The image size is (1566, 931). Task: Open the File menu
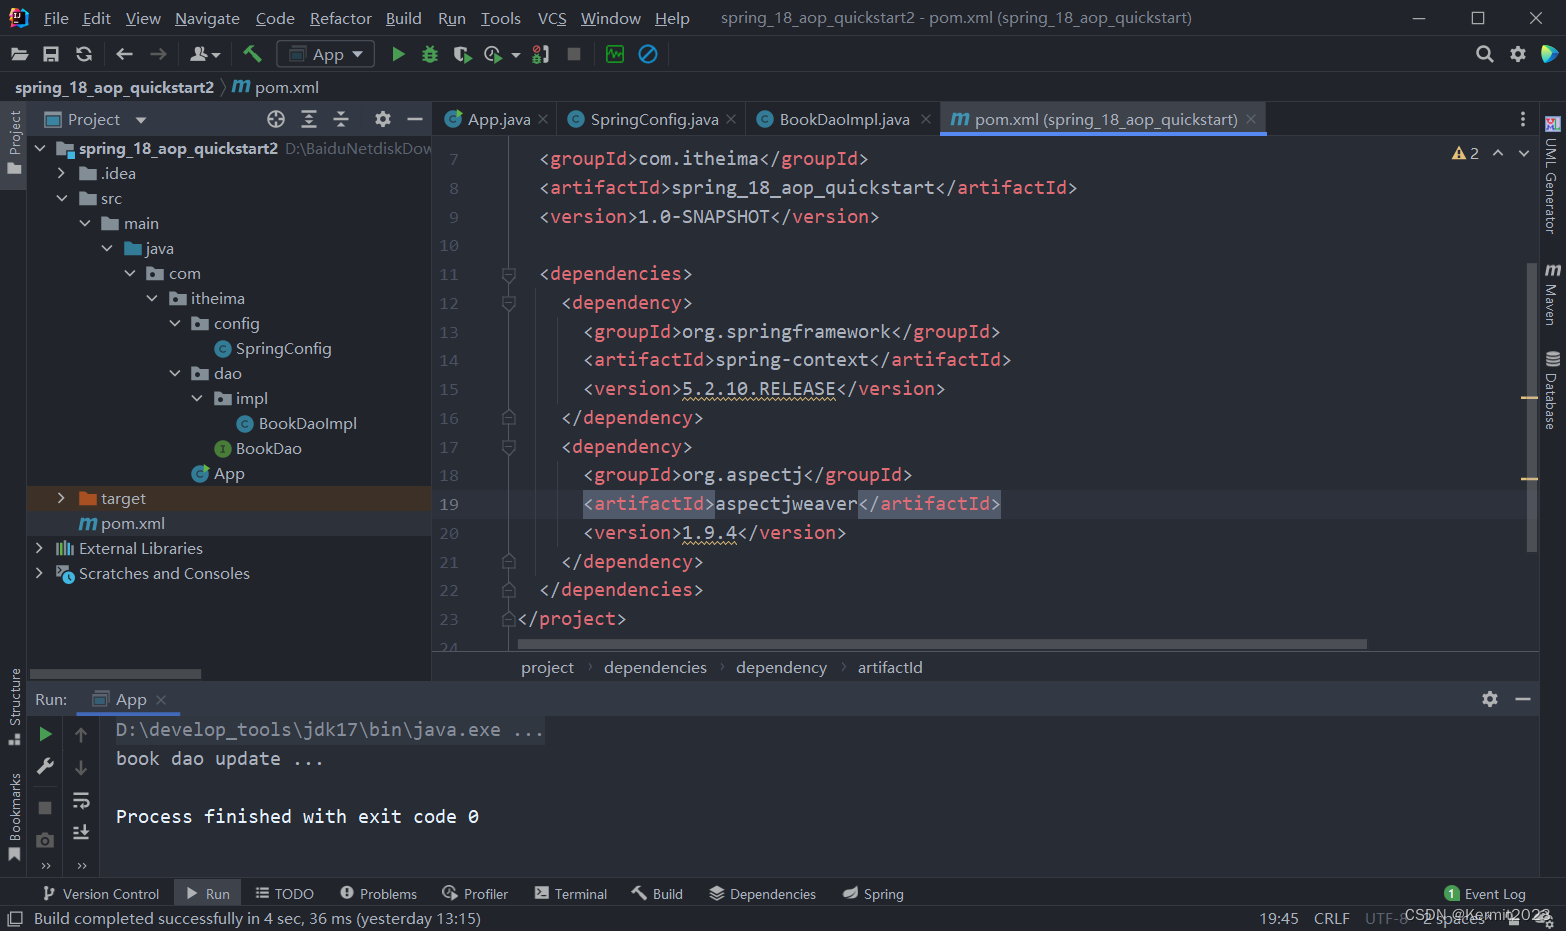tap(56, 18)
